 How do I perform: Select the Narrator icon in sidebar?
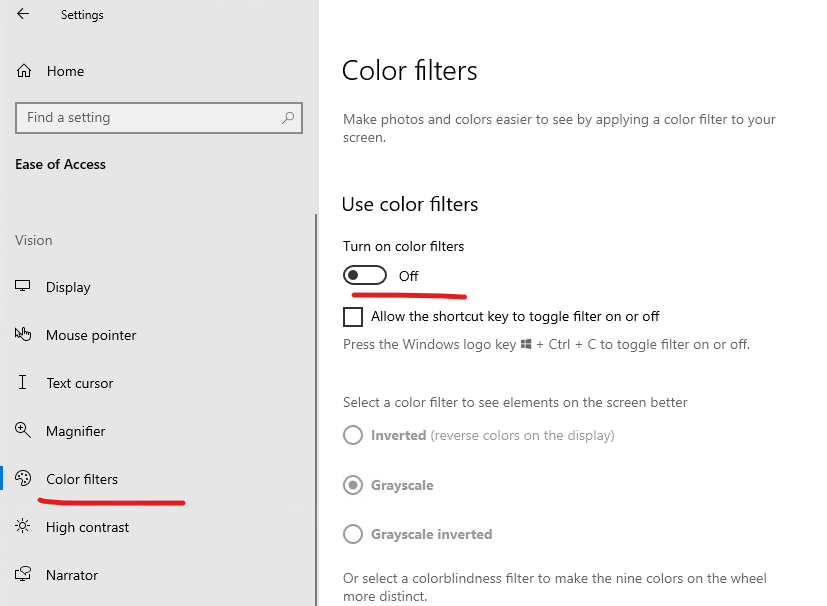point(22,575)
